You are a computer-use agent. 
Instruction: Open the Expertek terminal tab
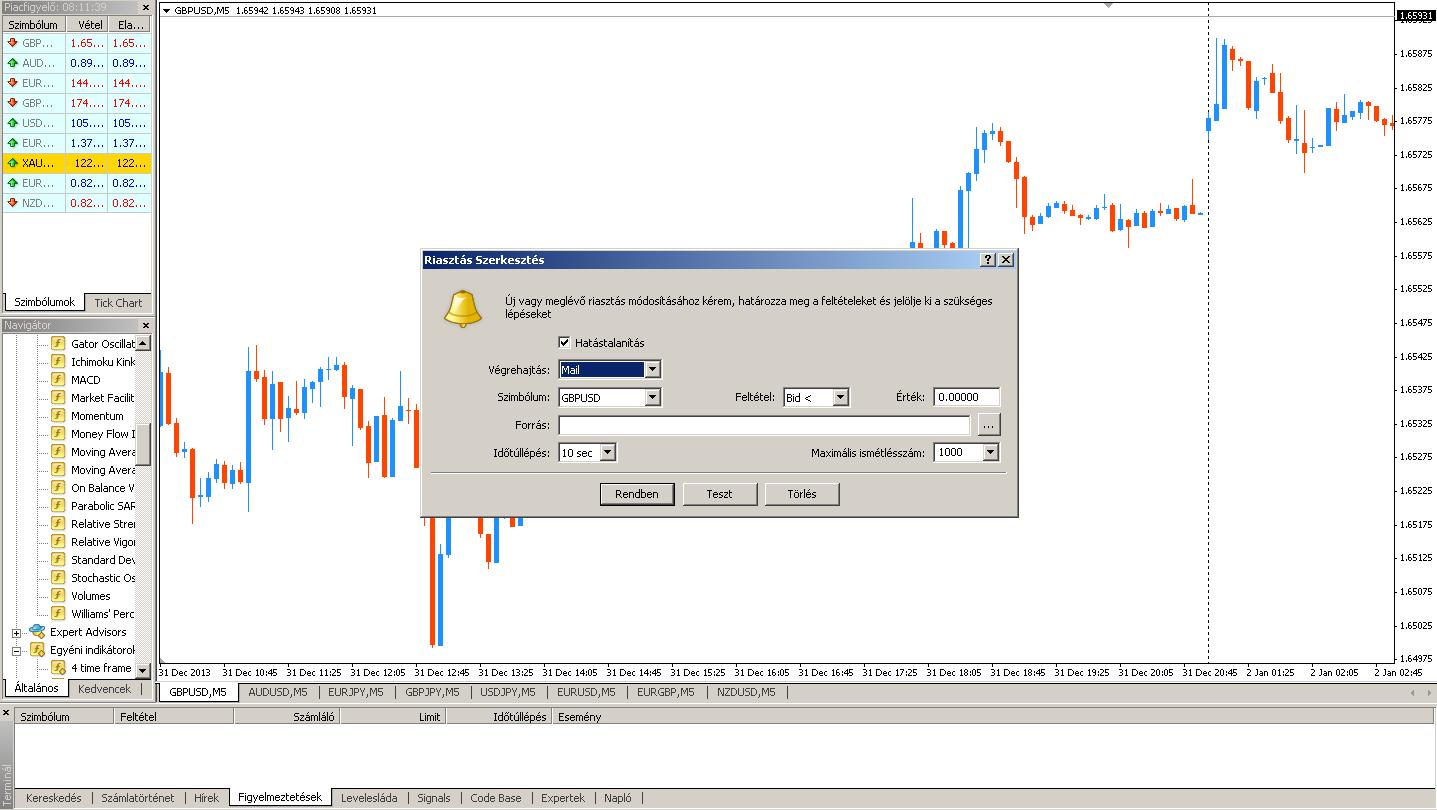point(563,798)
